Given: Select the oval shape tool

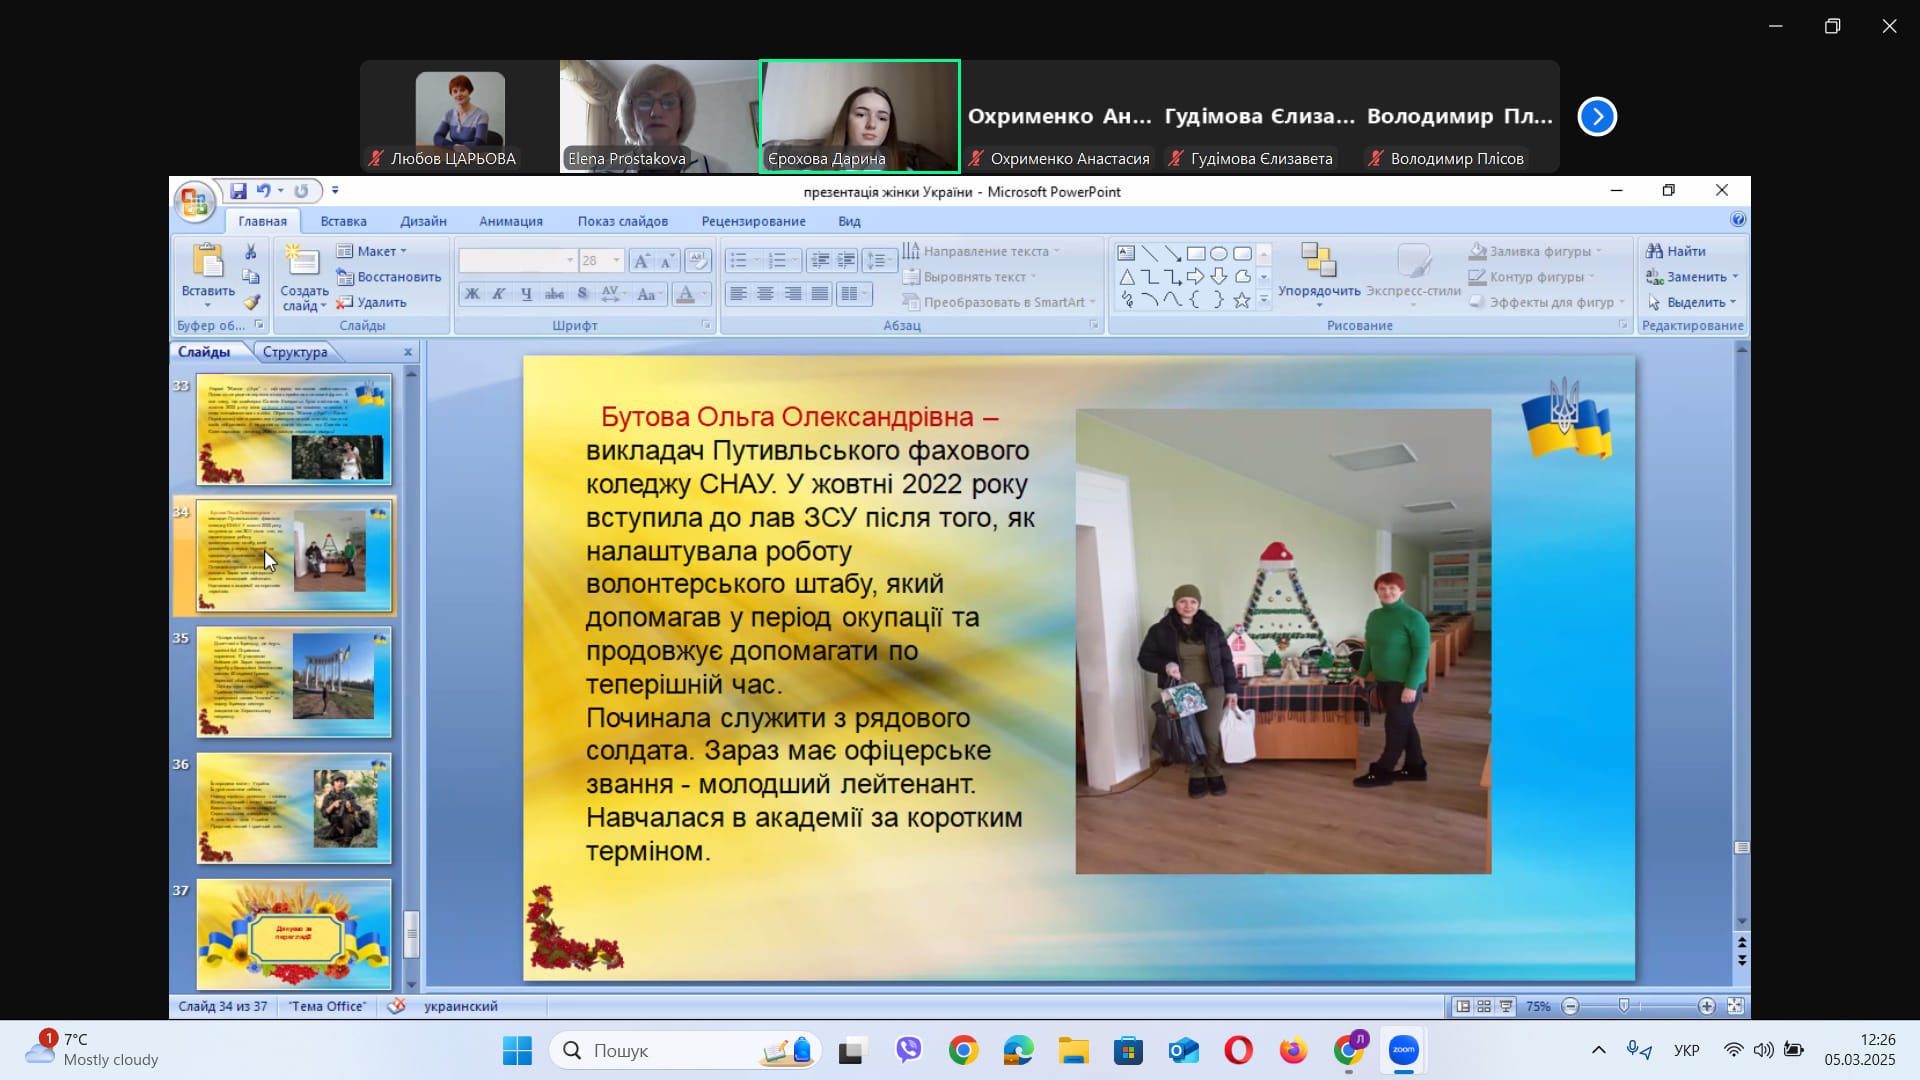Looking at the screenshot, I should coord(1218,254).
